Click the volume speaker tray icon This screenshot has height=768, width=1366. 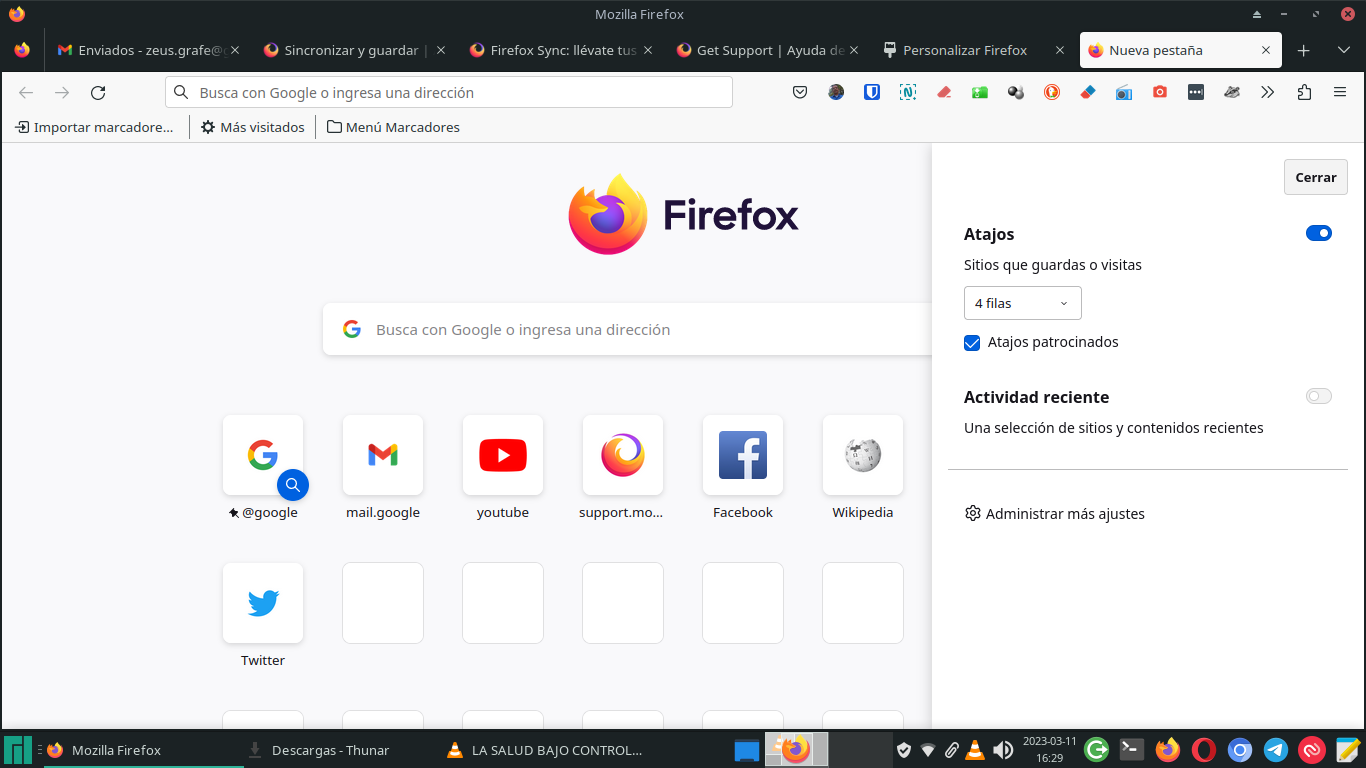(x=1002, y=749)
